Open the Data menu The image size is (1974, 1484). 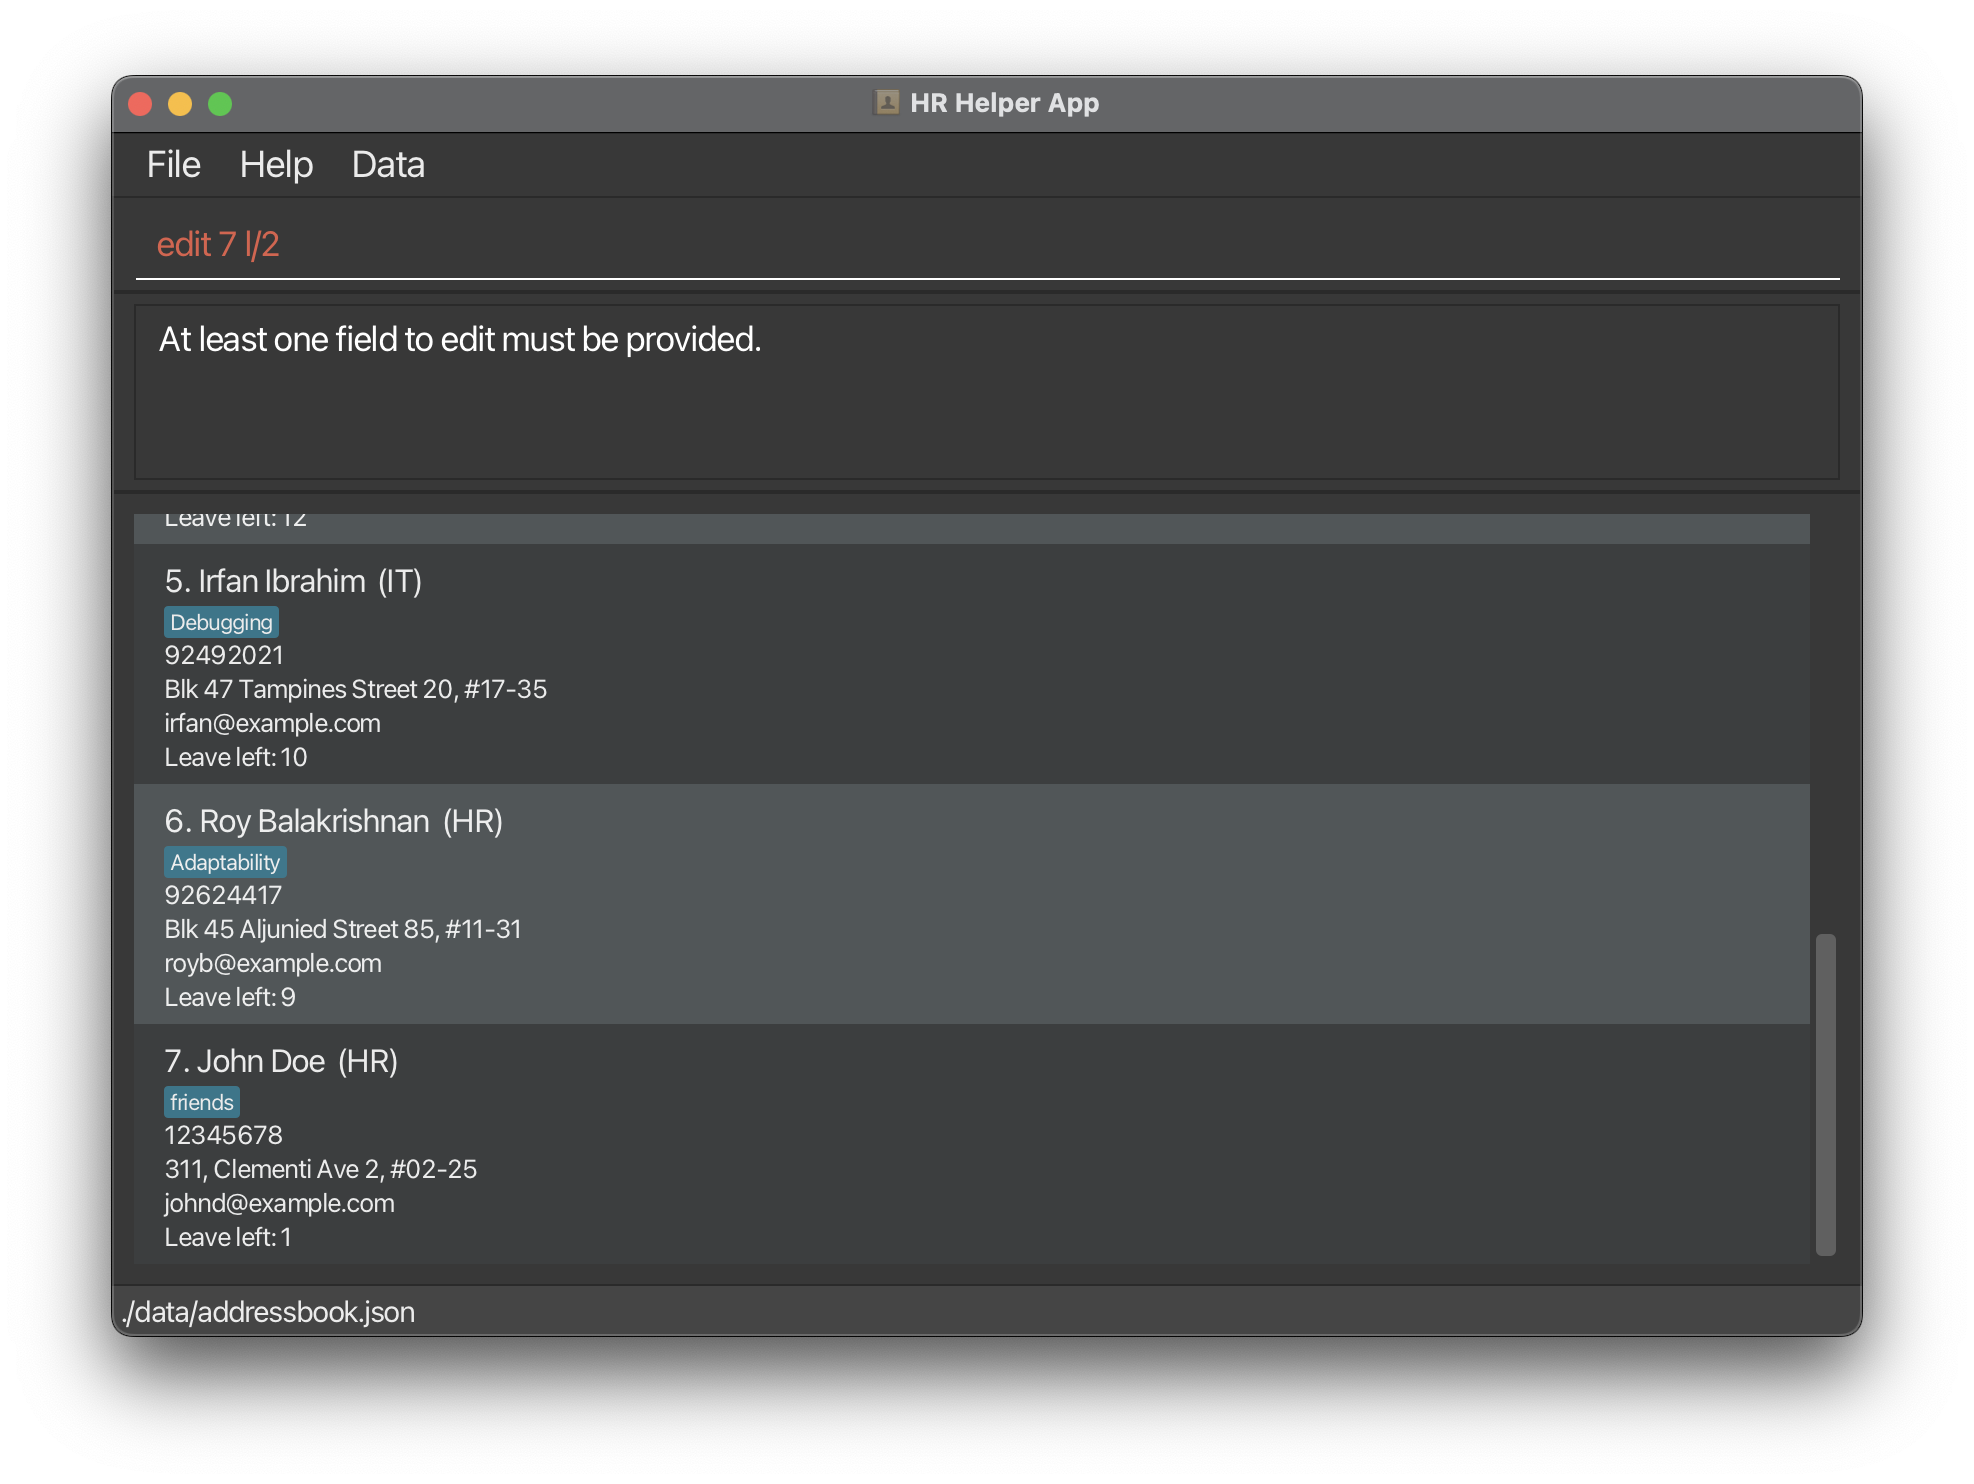(388, 165)
